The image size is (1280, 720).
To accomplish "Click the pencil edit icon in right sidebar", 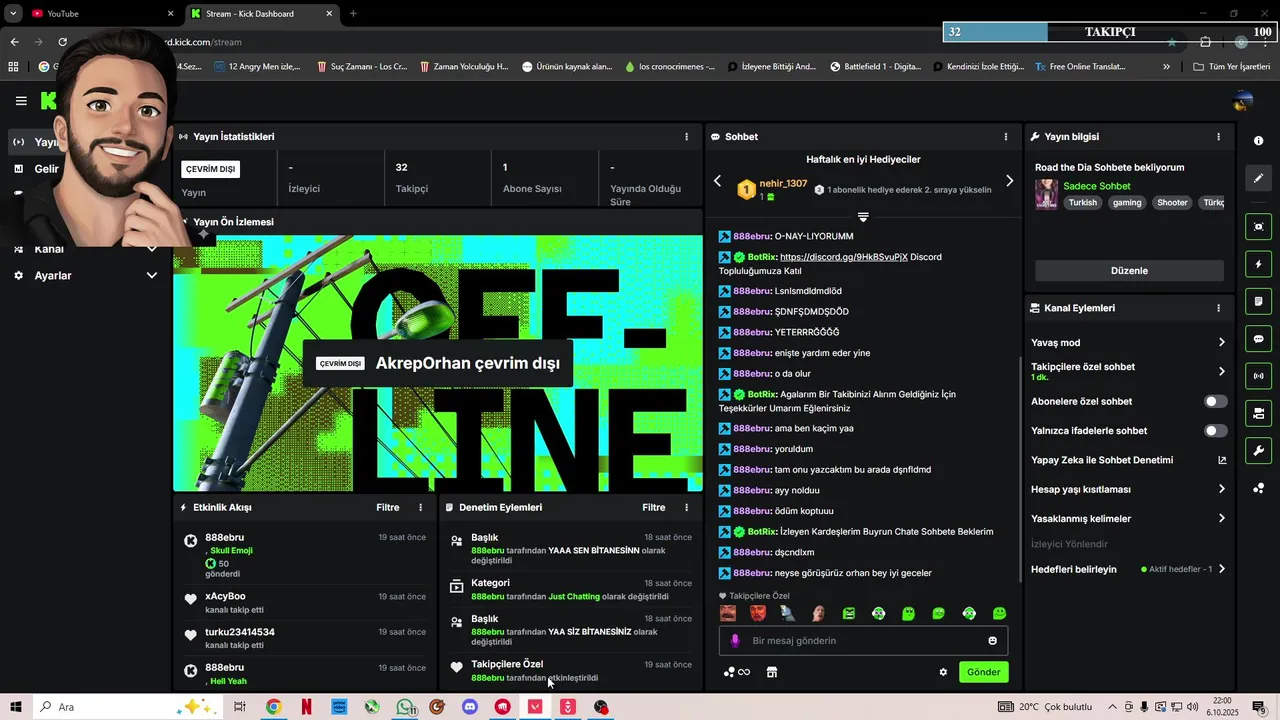I will (x=1259, y=178).
